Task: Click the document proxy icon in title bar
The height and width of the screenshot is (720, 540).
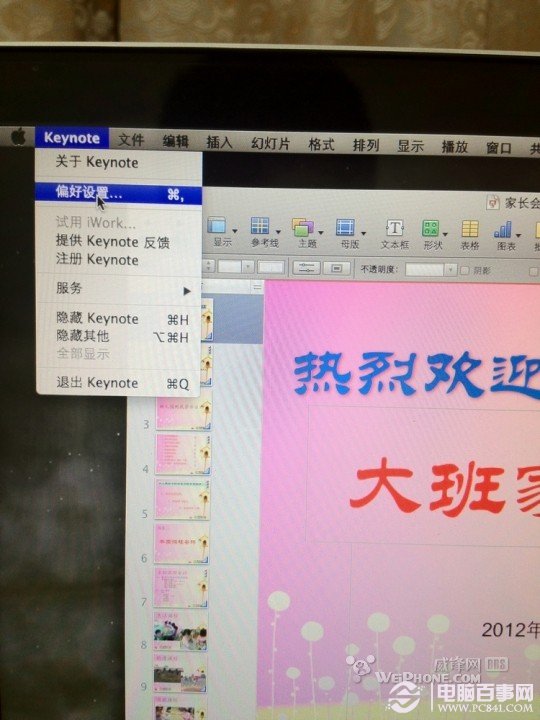Action: pyautogui.click(x=493, y=202)
